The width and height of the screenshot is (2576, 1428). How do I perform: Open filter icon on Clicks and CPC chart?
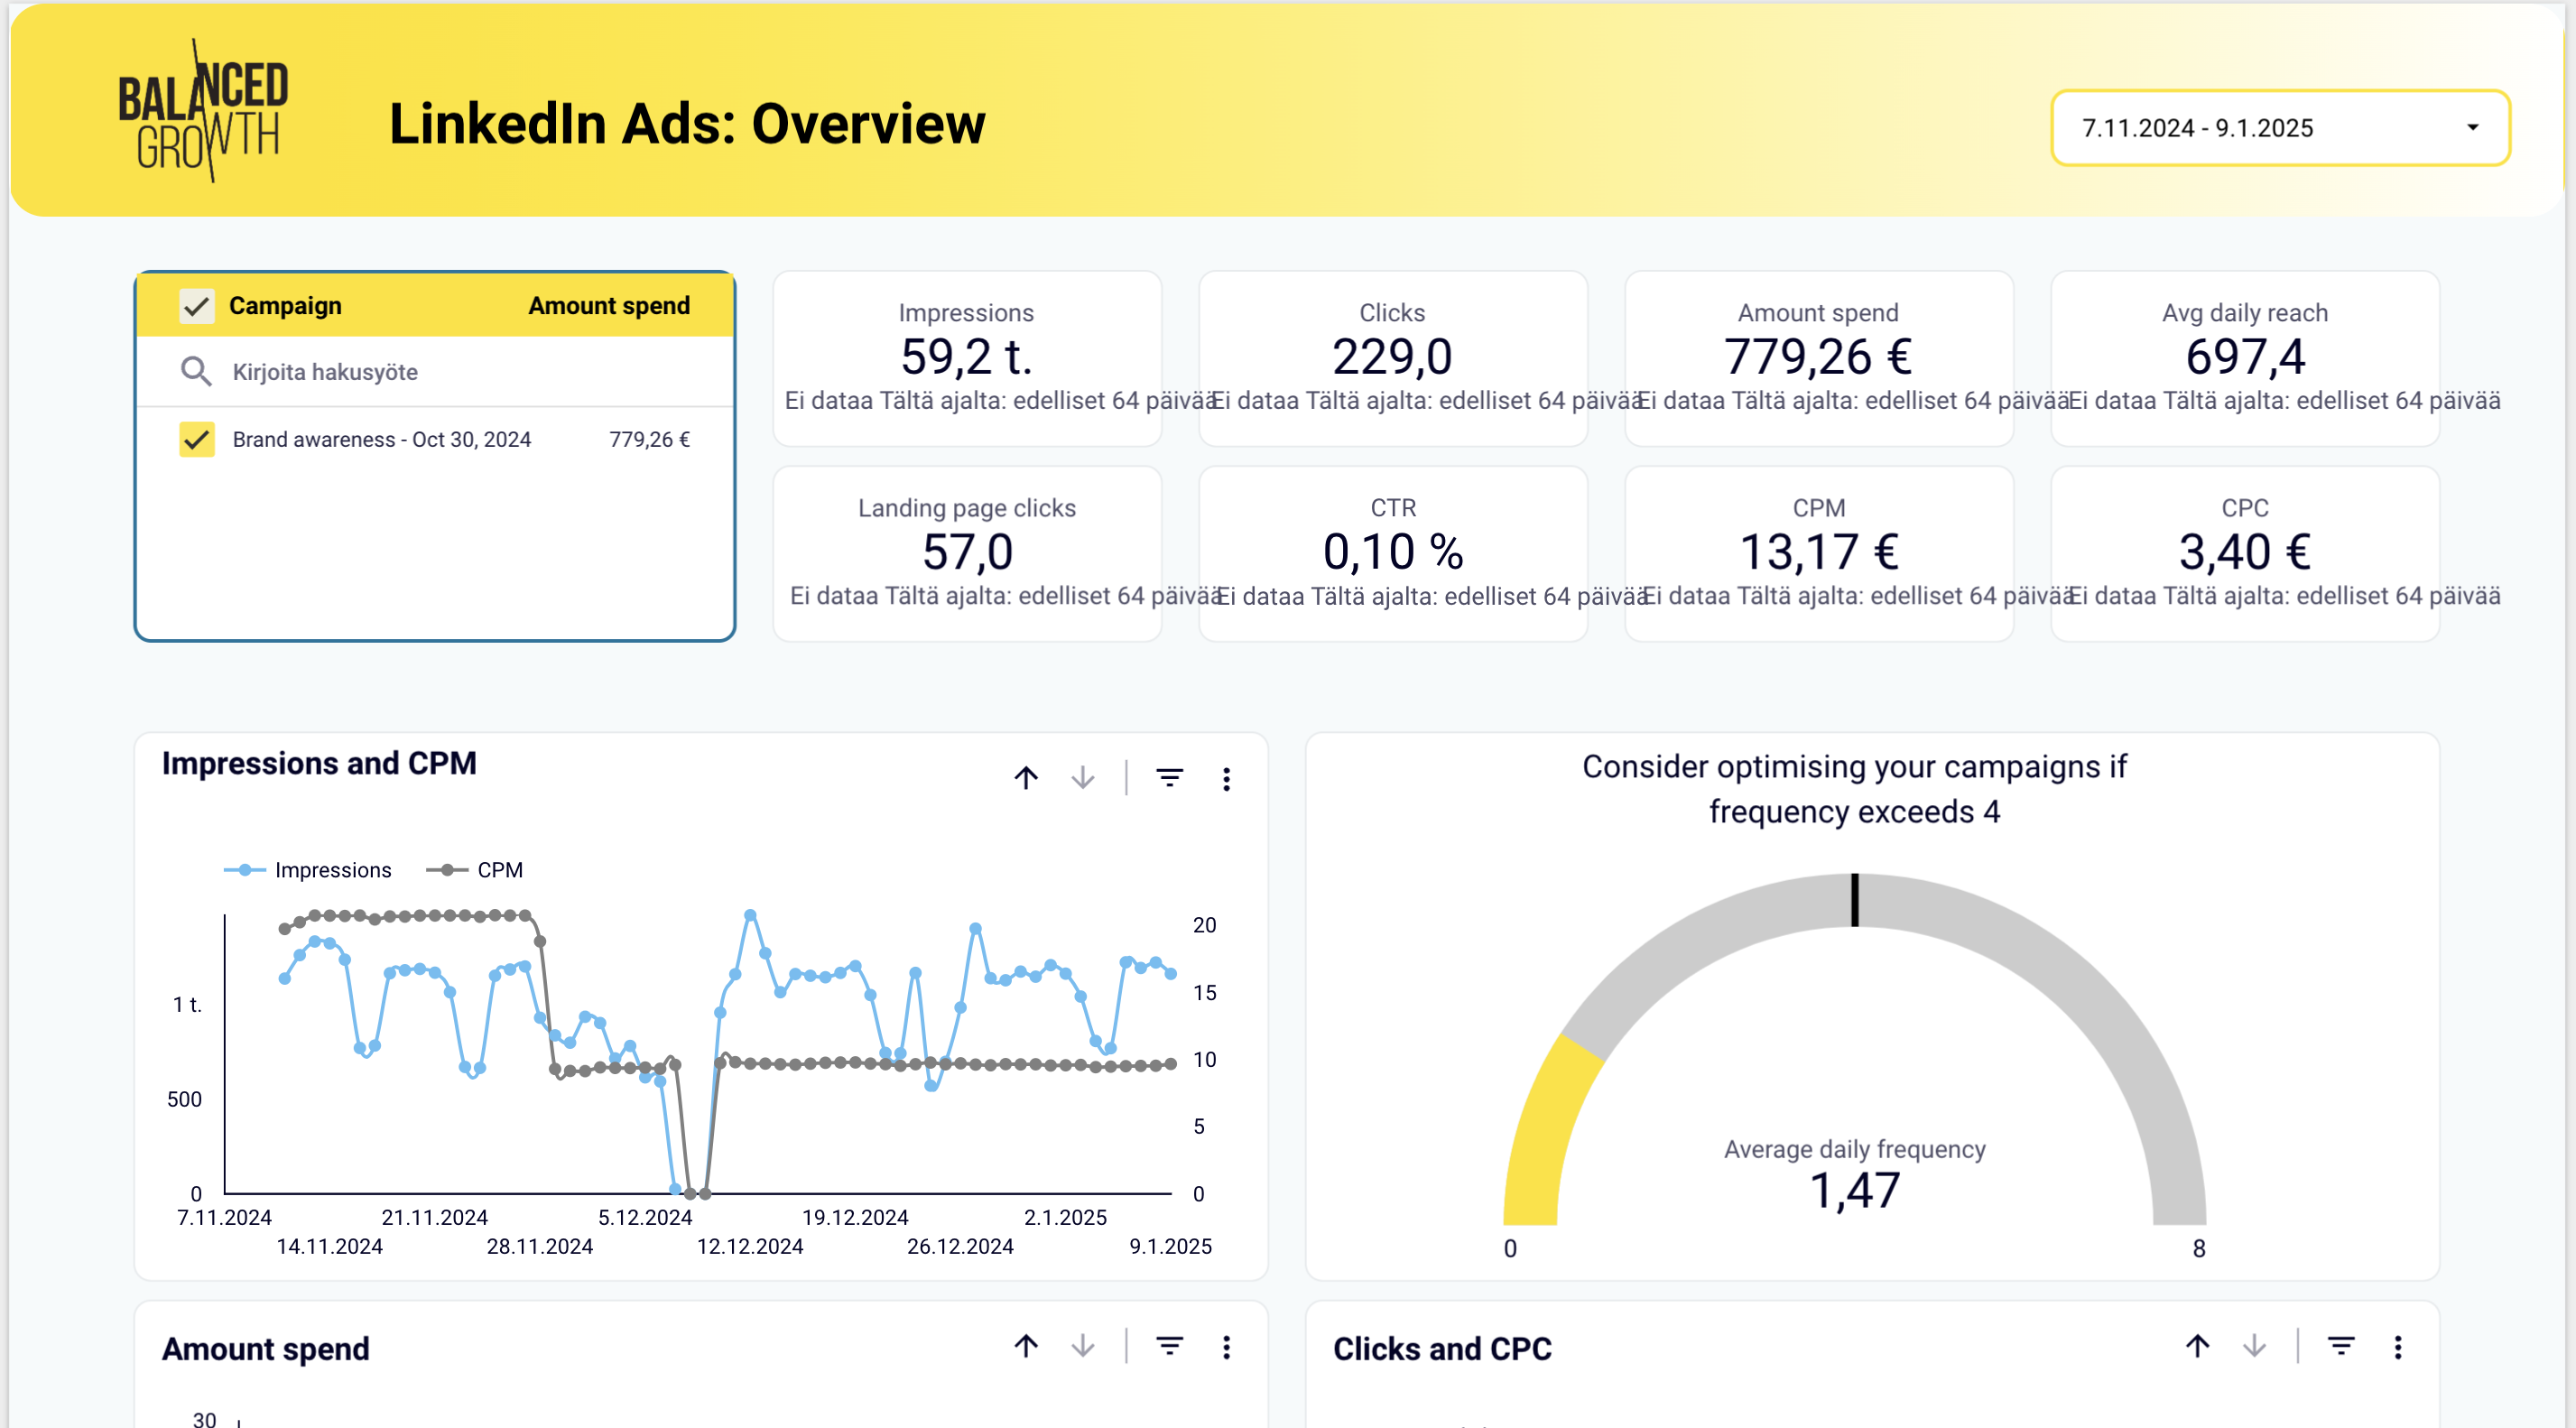tap(2340, 1346)
